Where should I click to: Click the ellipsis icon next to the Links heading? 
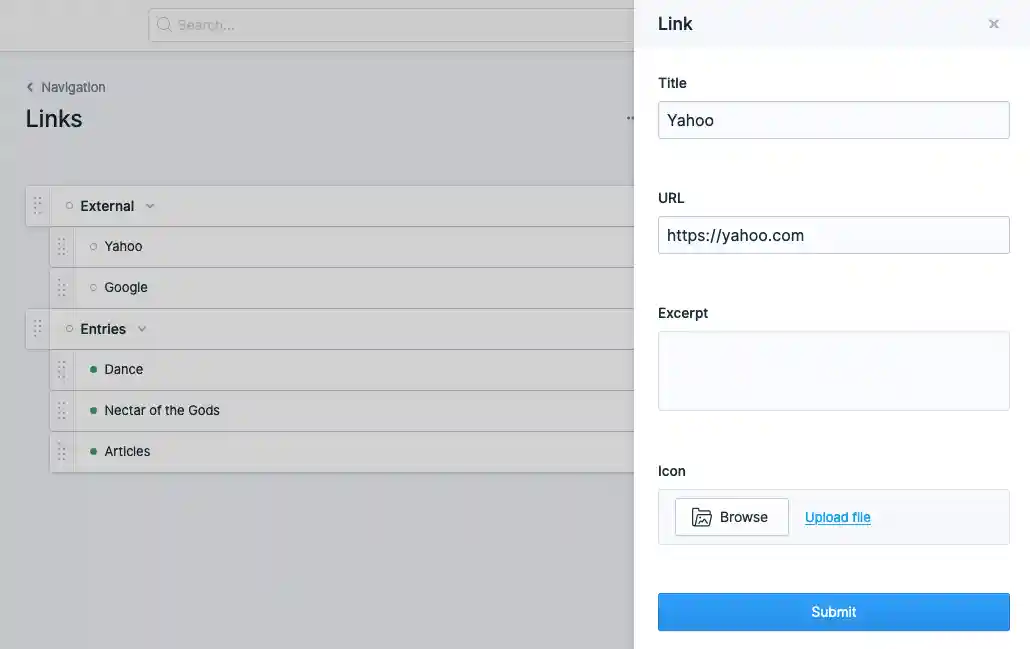point(631,118)
